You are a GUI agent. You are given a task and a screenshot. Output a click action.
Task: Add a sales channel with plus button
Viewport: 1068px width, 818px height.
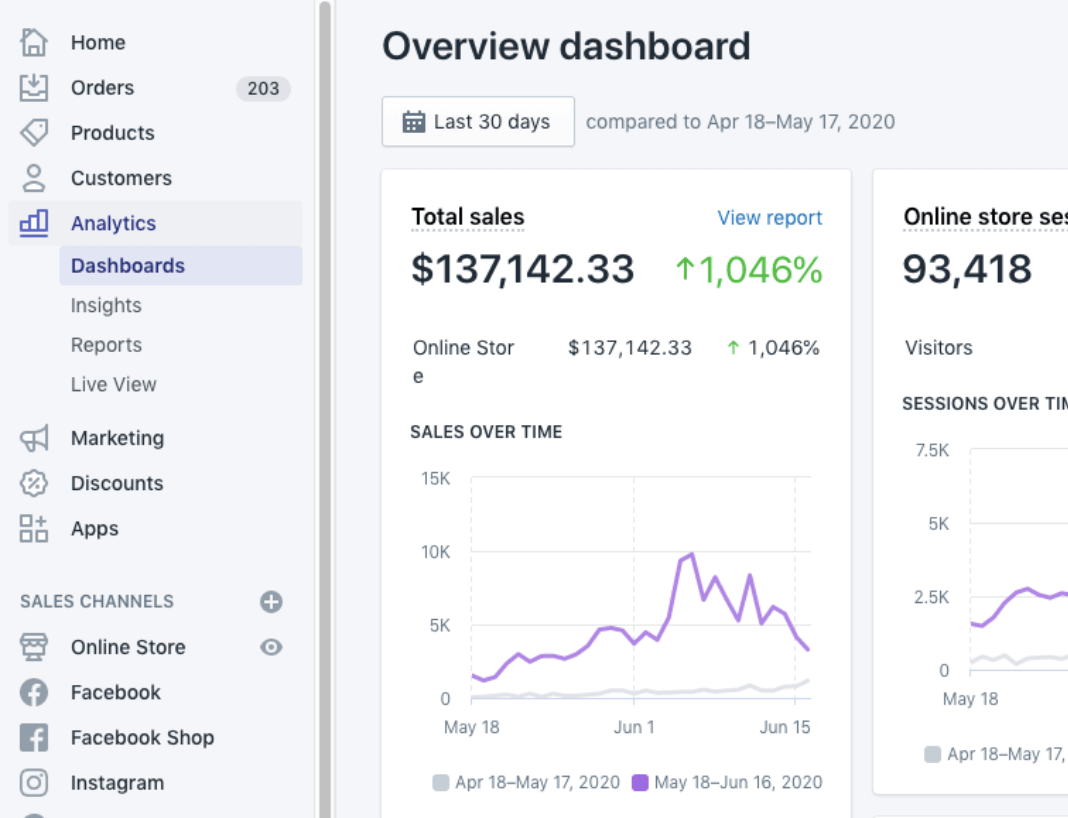(271, 602)
